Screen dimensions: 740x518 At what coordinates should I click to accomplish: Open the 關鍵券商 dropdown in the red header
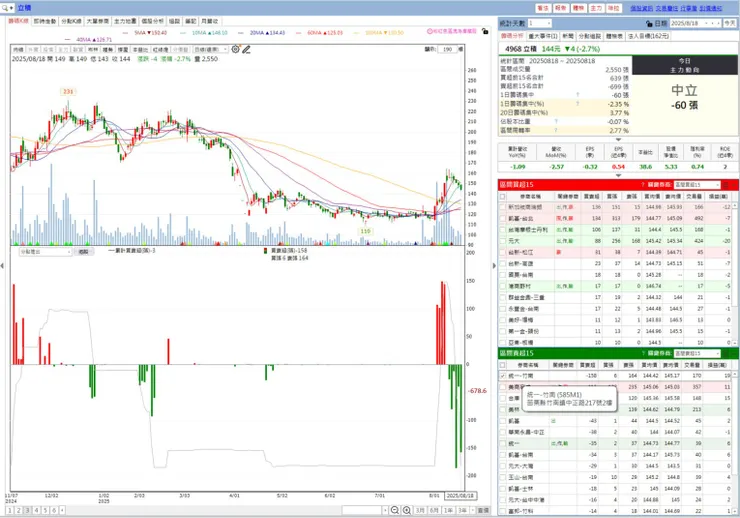[x=697, y=184]
